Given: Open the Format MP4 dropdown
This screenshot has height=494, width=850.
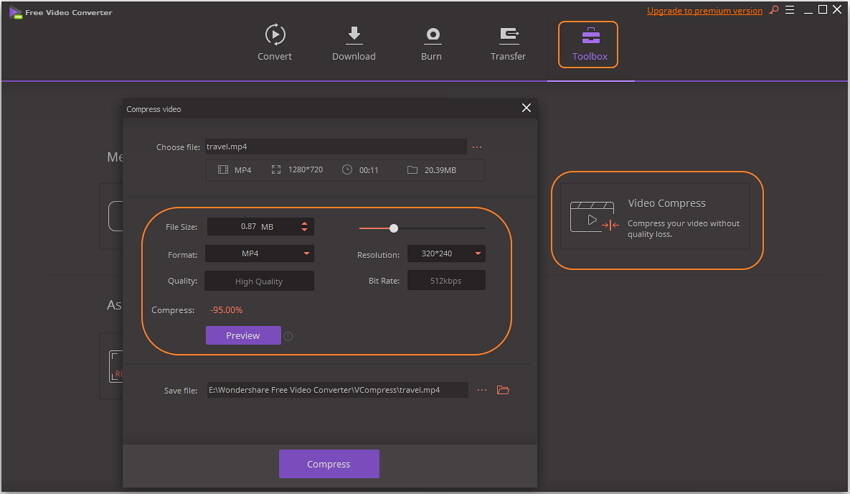Looking at the screenshot, I should coord(259,253).
